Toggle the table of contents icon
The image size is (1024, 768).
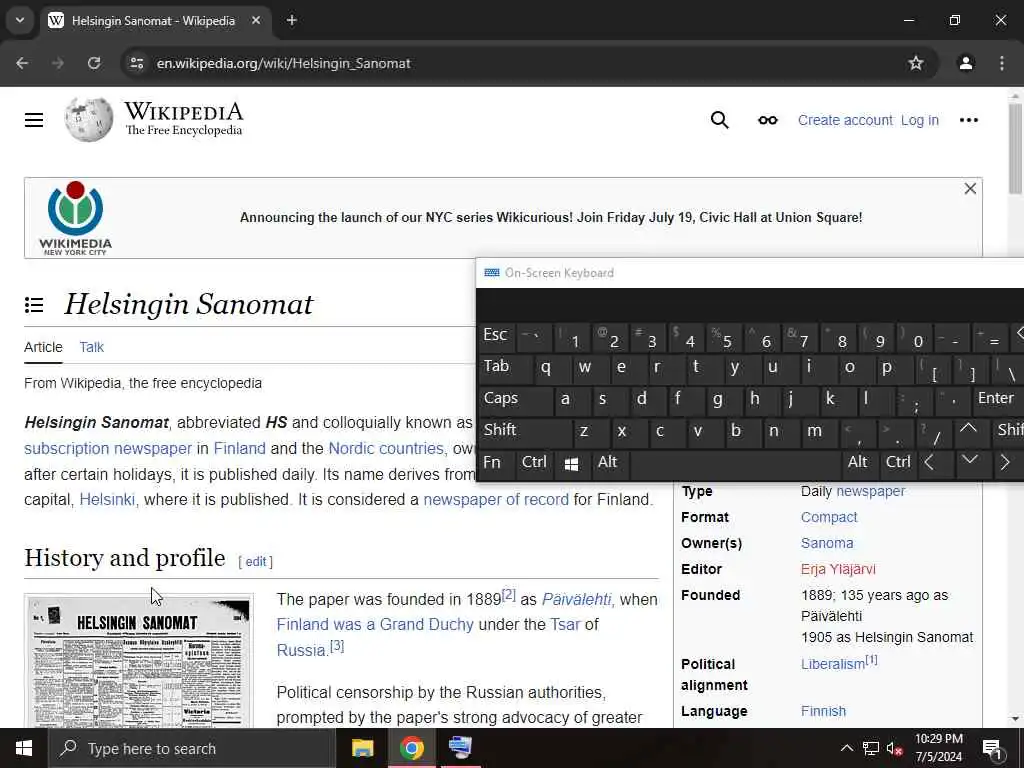click(34, 305)
